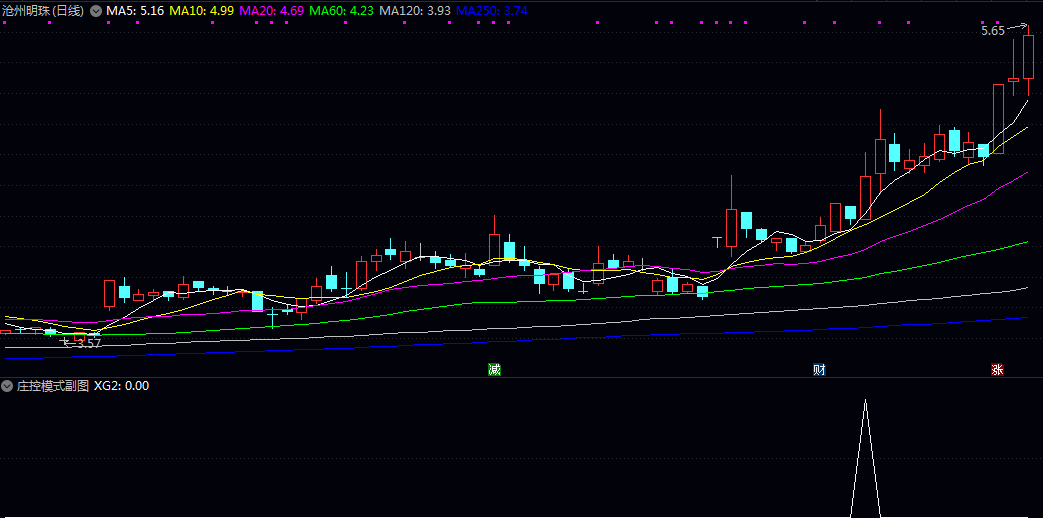Click the XG2 0.00 value label
Viewport: 1043px width, 518px height.
[x=121, y=385]
